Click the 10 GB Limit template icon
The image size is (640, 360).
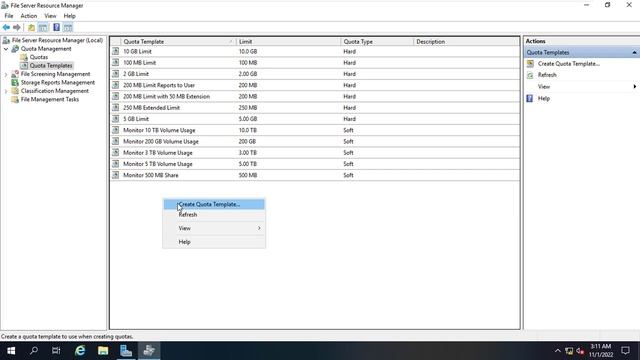click(116, 51)
